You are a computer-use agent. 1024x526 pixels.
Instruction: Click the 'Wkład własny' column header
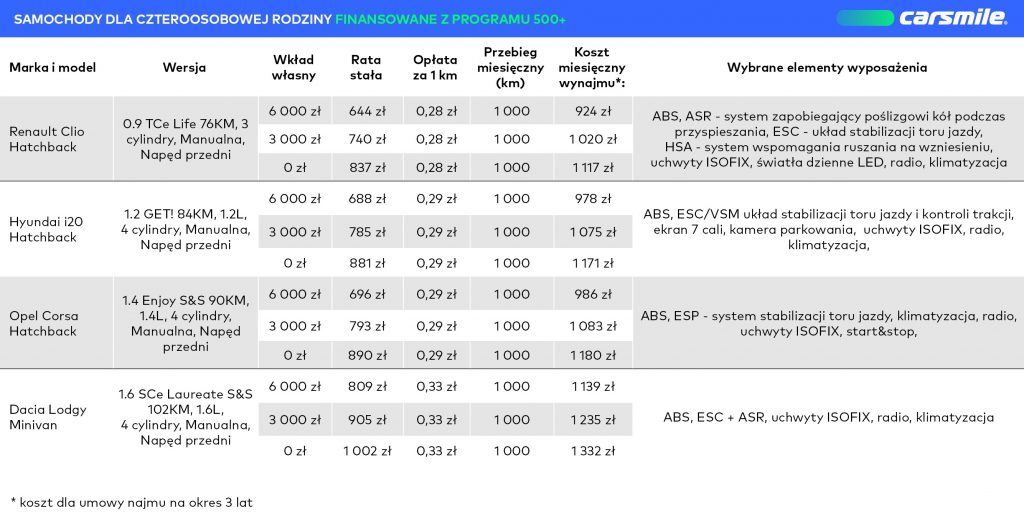[x=293, y=68]
